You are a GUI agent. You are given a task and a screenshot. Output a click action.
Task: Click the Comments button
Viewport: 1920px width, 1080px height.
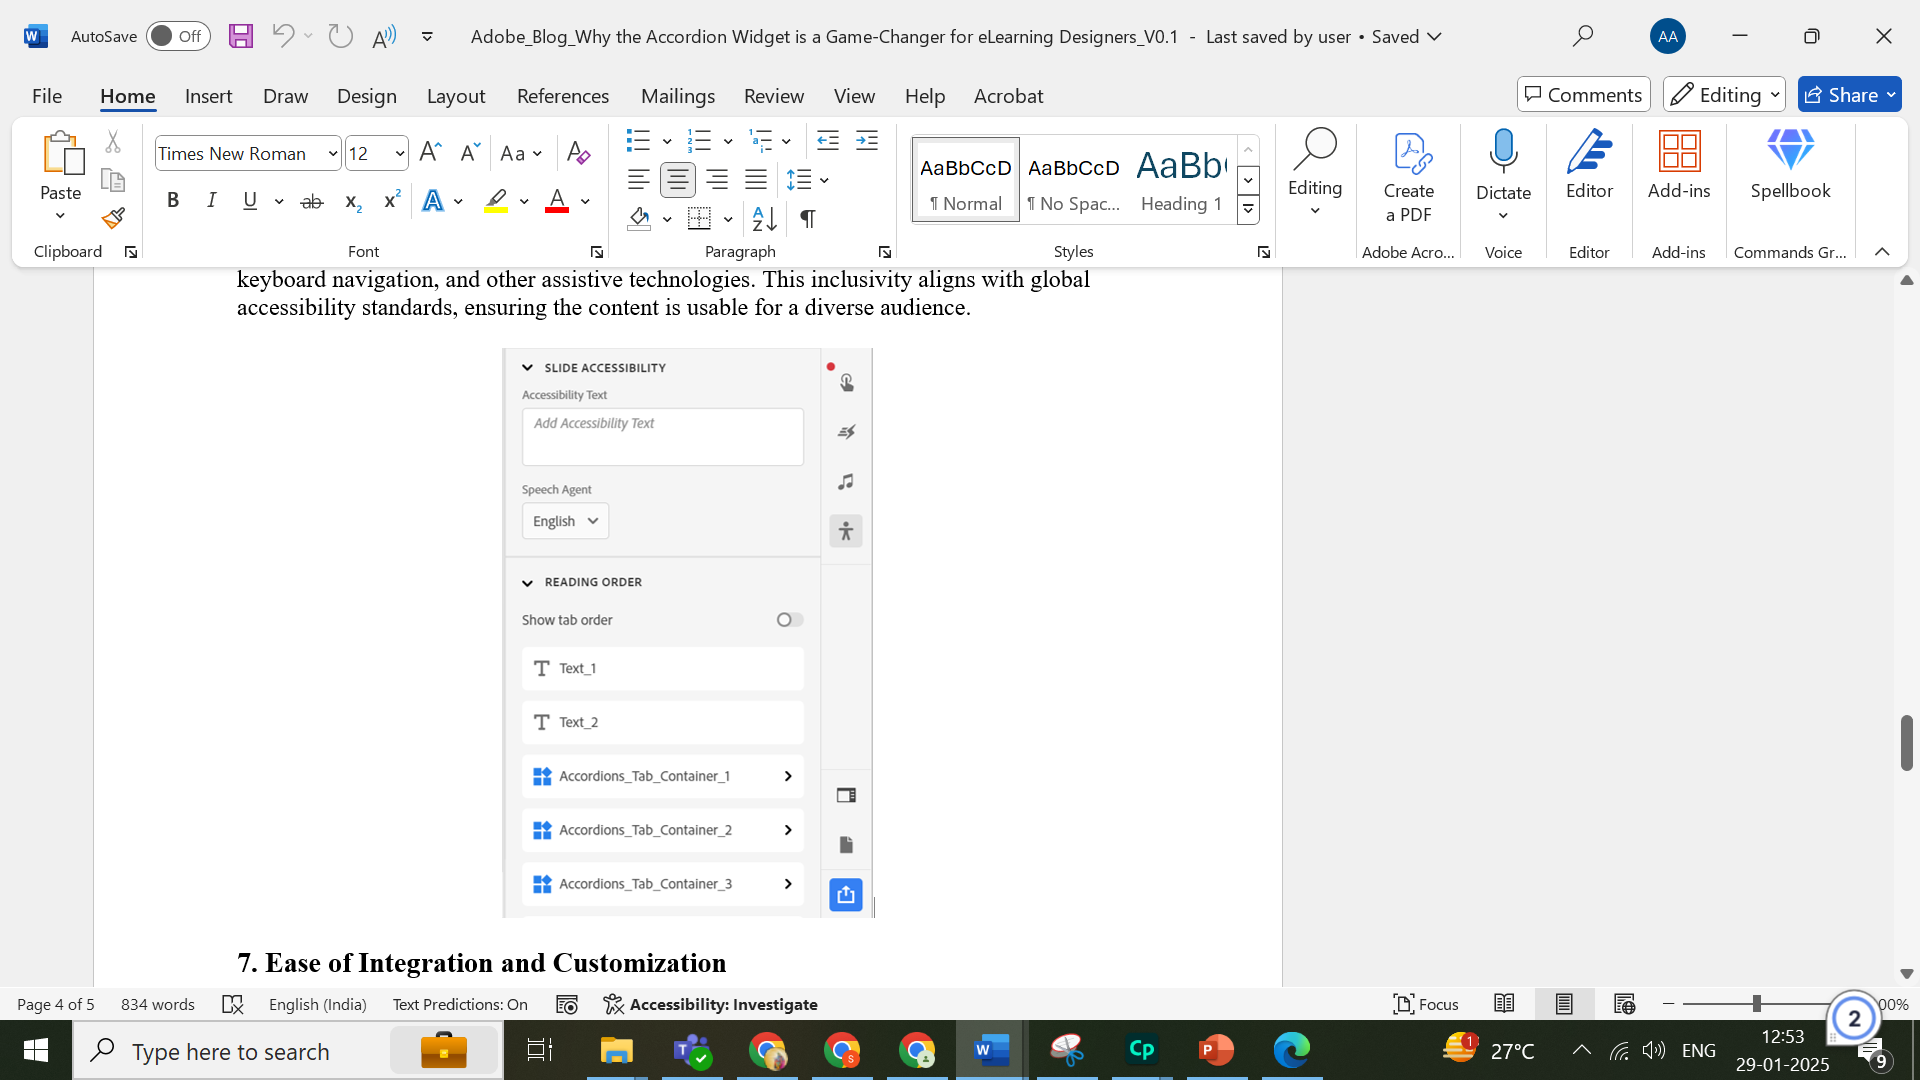pos(1583,95)
